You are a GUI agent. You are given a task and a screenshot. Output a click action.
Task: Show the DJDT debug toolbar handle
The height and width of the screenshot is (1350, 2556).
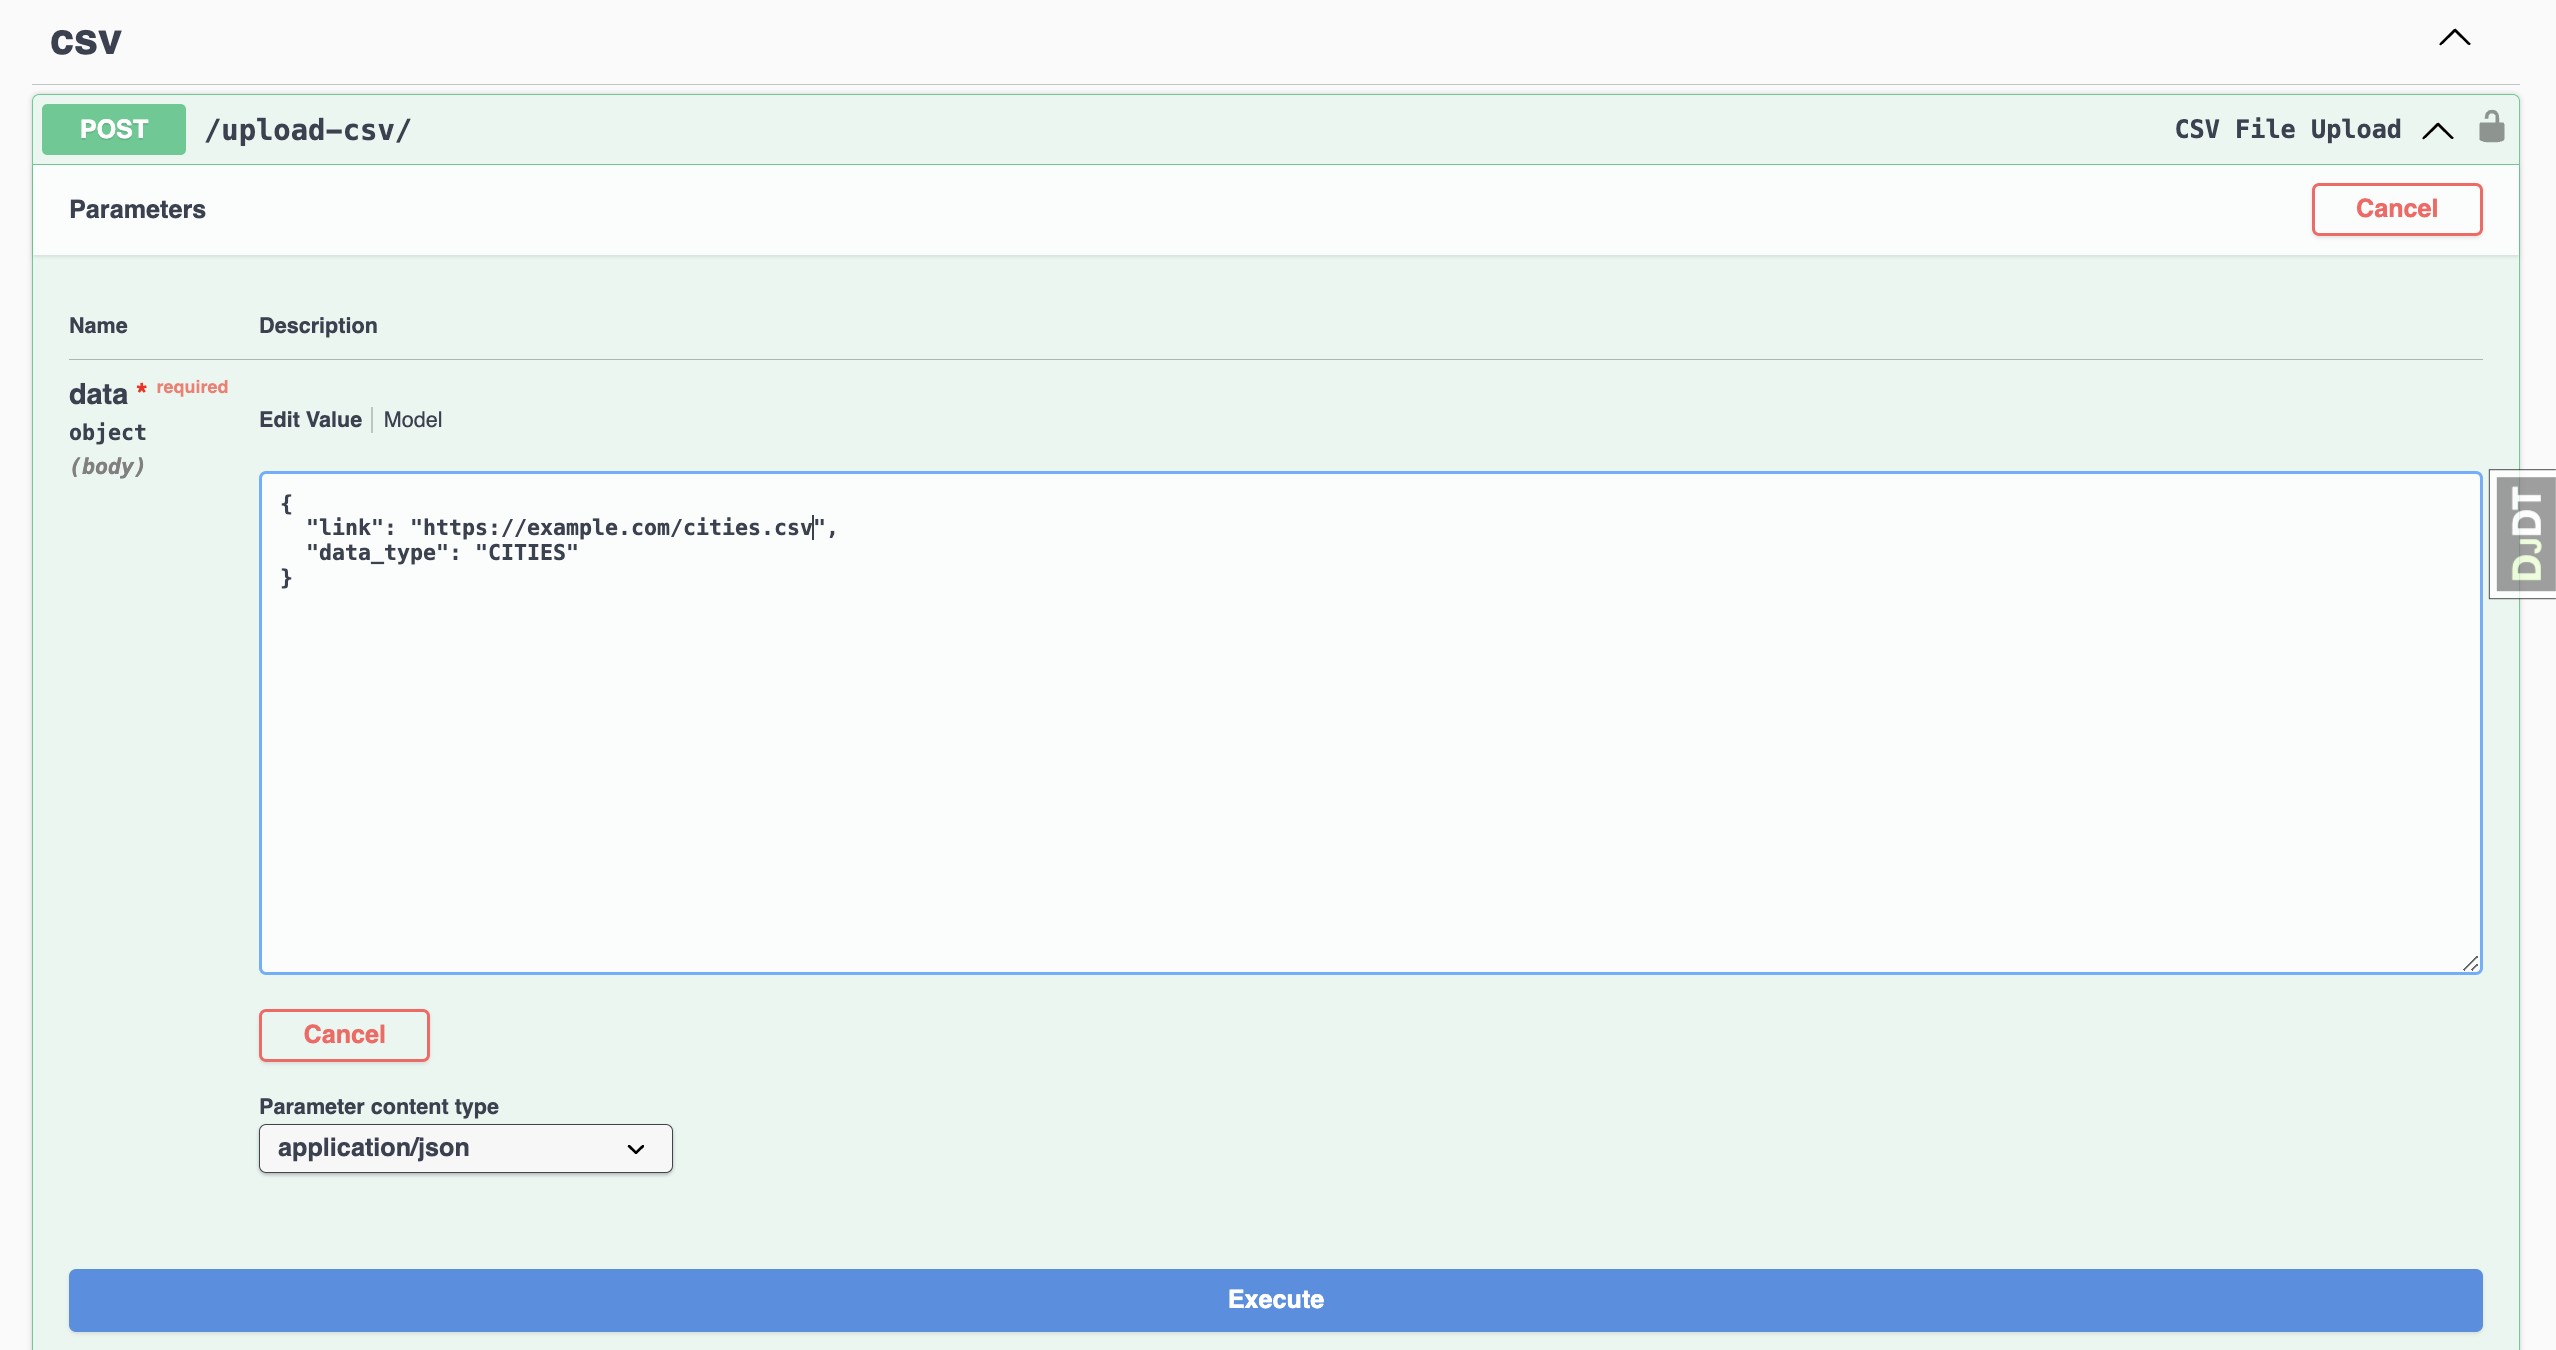(x=2526, y=534)
